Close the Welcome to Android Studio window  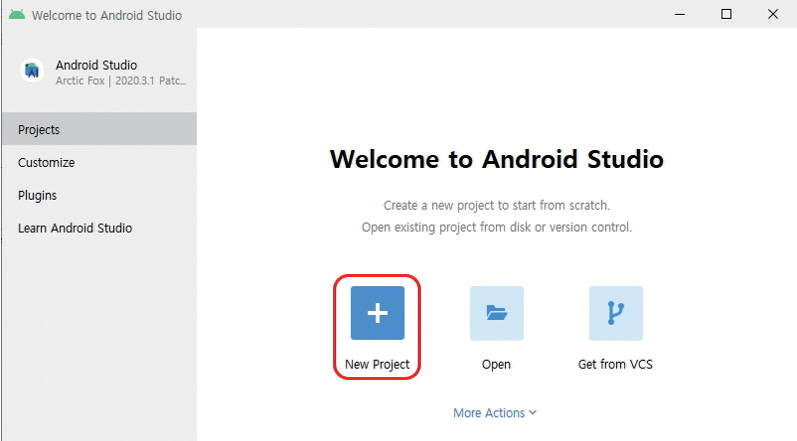point(773,14)
